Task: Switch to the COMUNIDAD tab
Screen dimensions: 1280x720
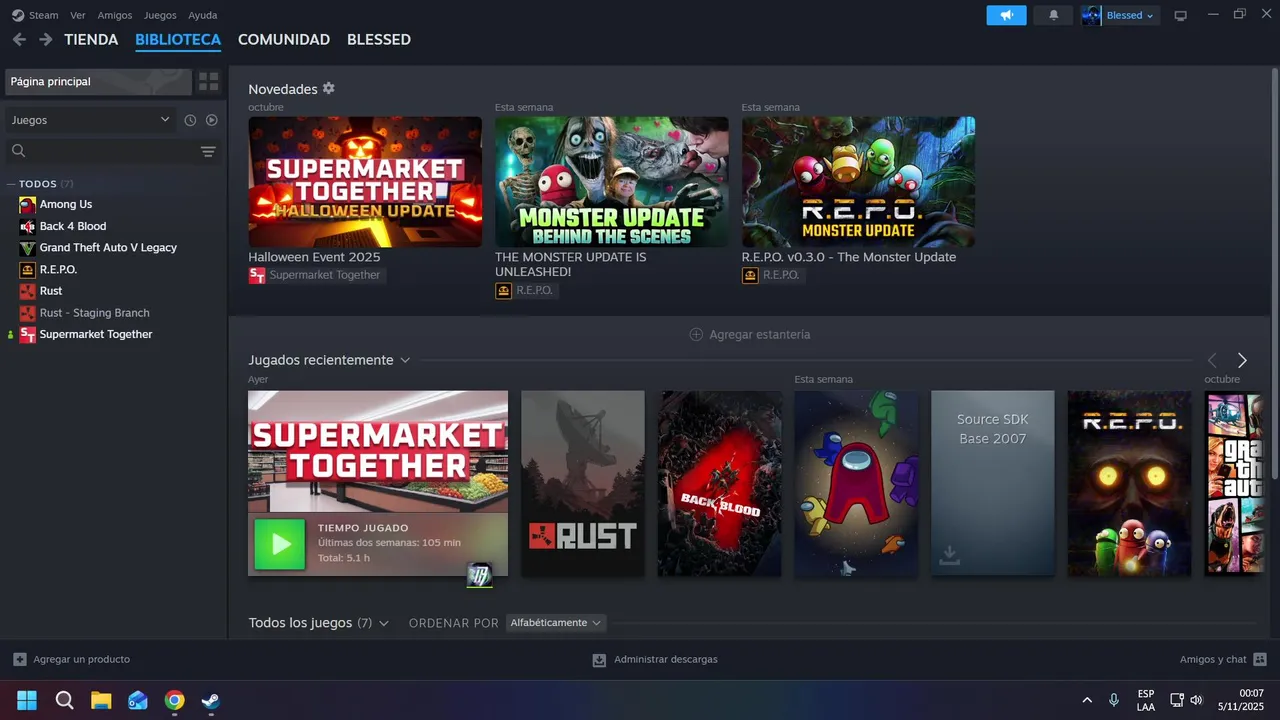Action: 284,40
